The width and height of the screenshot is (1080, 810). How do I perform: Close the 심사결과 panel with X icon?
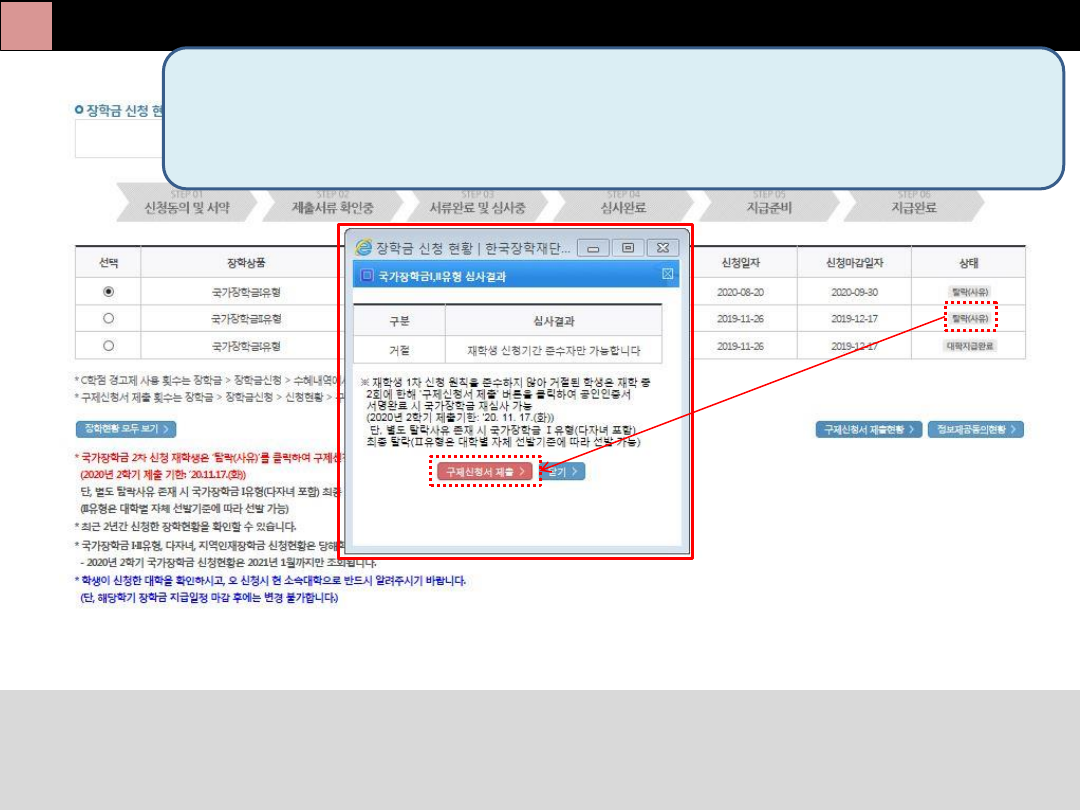click(667, 275)
